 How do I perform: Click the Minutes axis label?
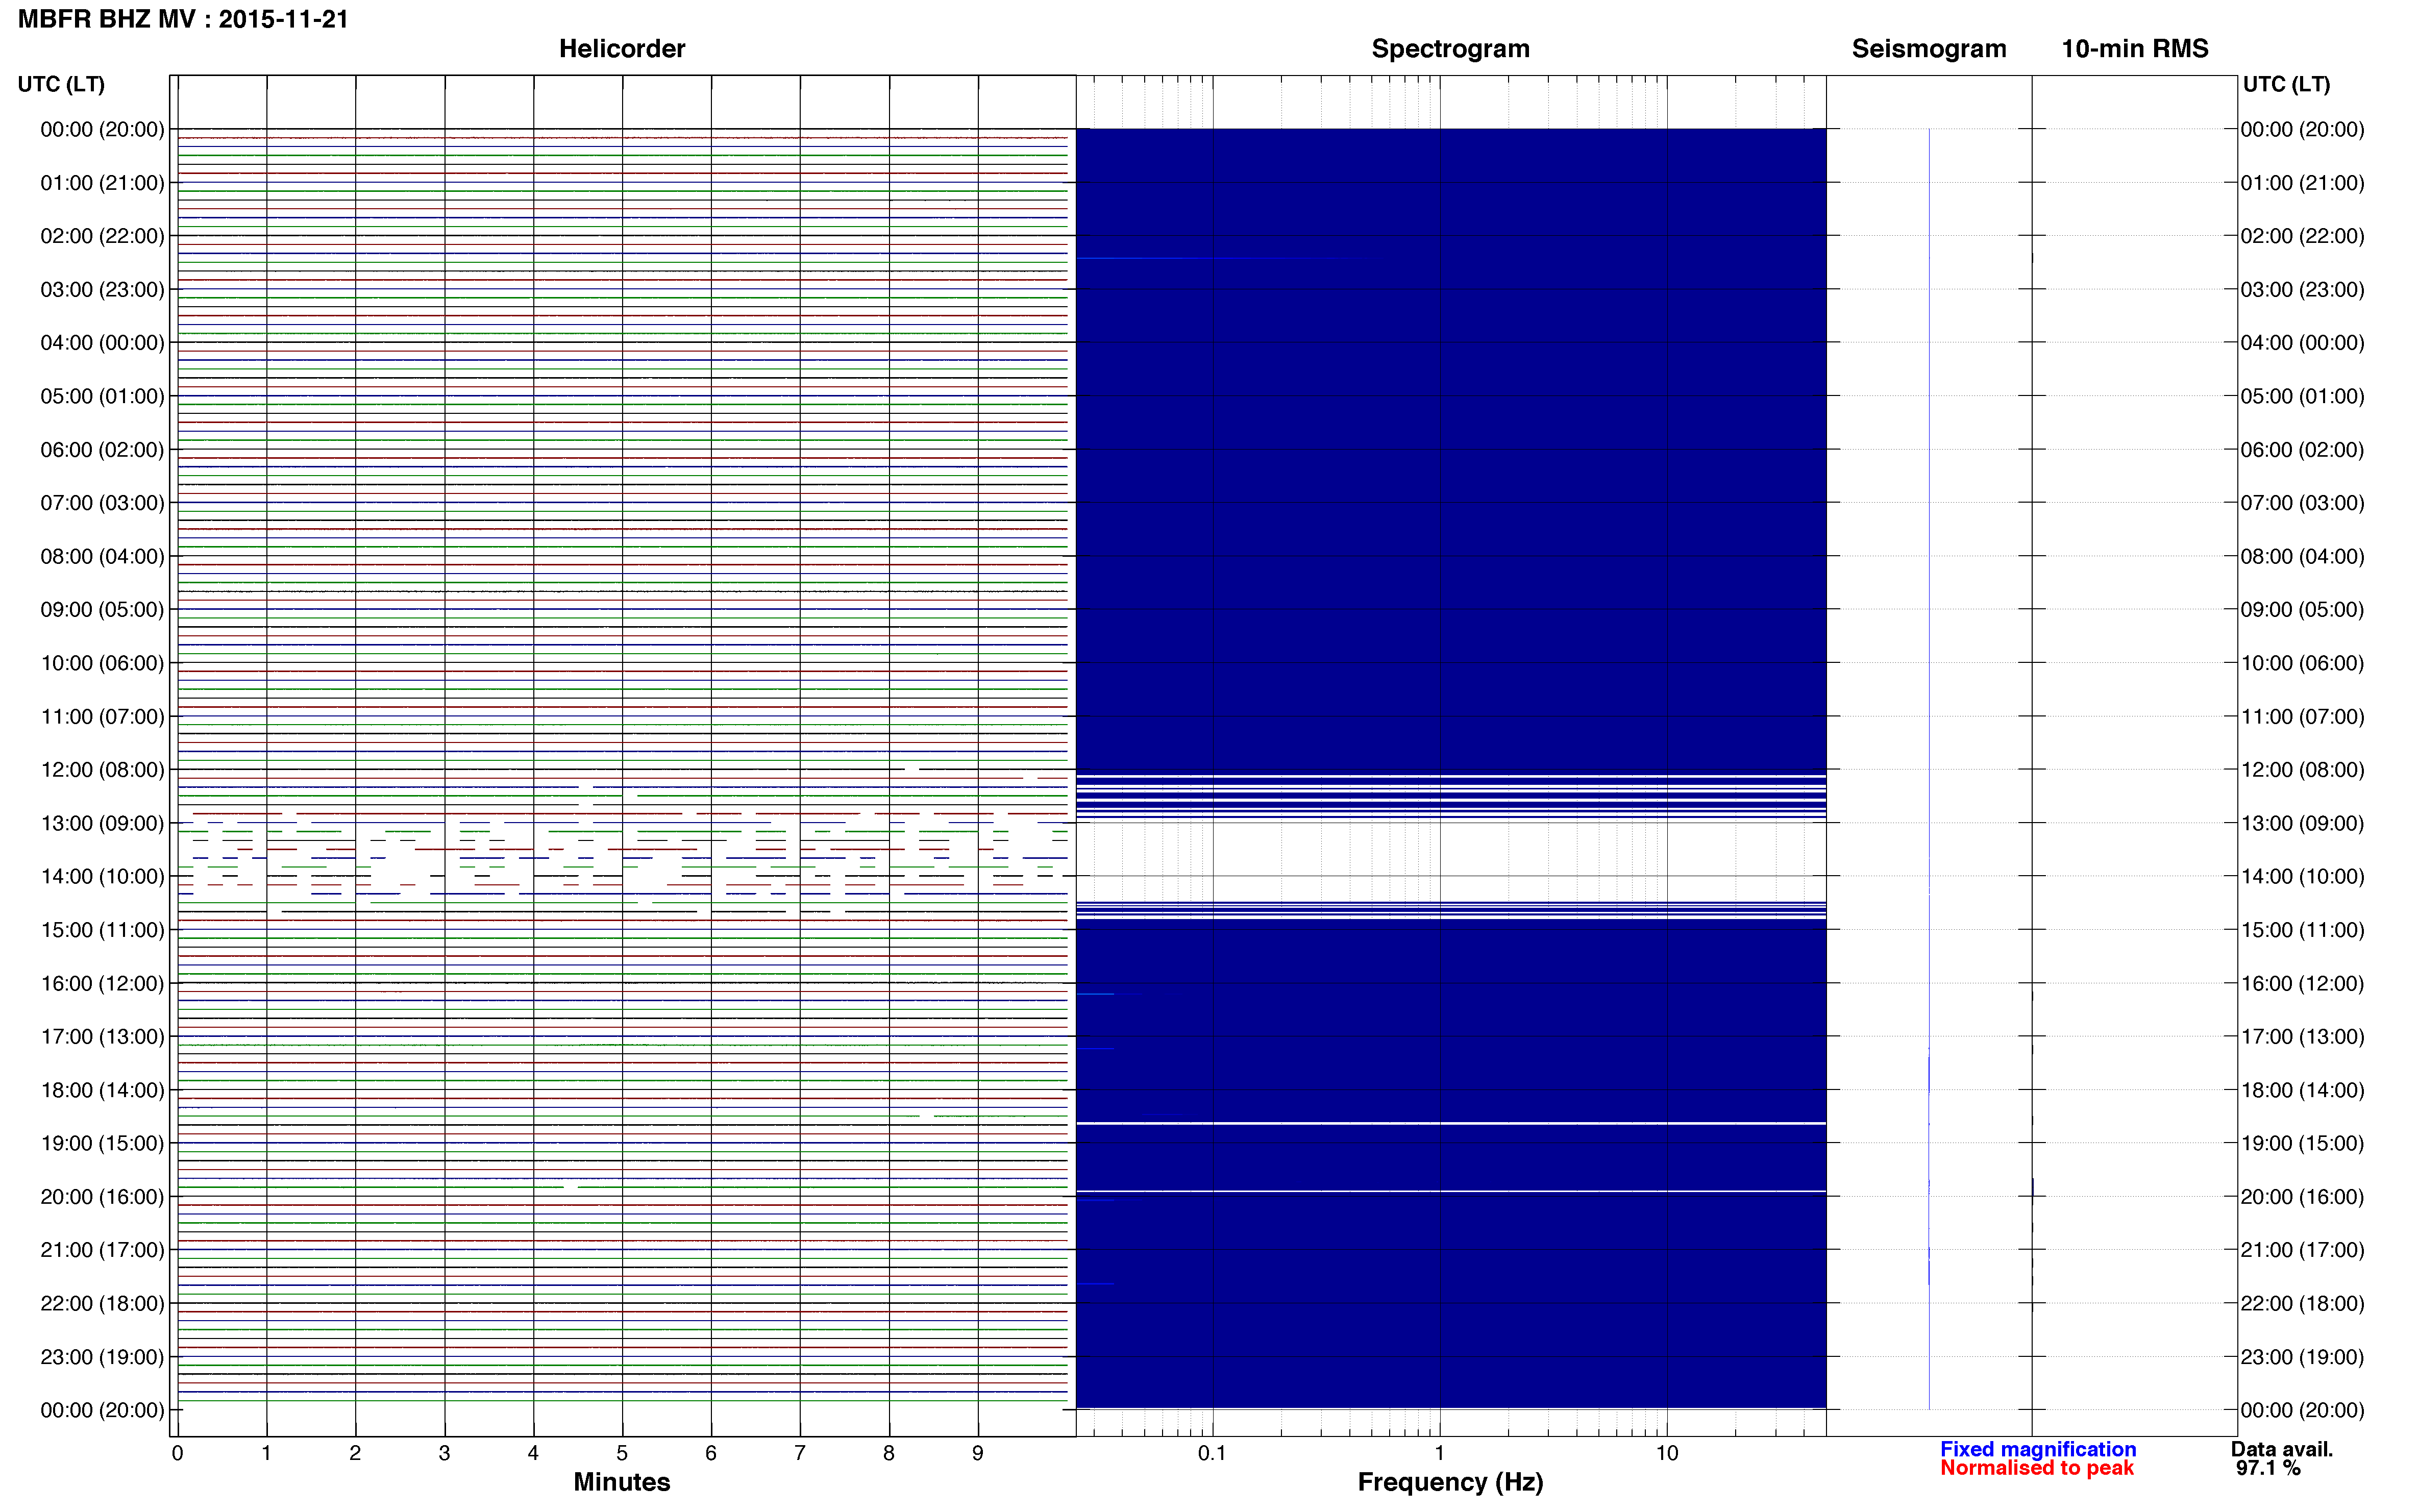click(622, 1483)
